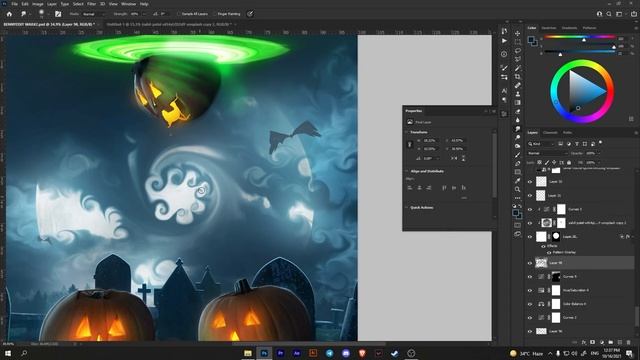Open the Kind layer filter dropdown
Viewport: 640px width, 360px height.
[x=541, y=144]
